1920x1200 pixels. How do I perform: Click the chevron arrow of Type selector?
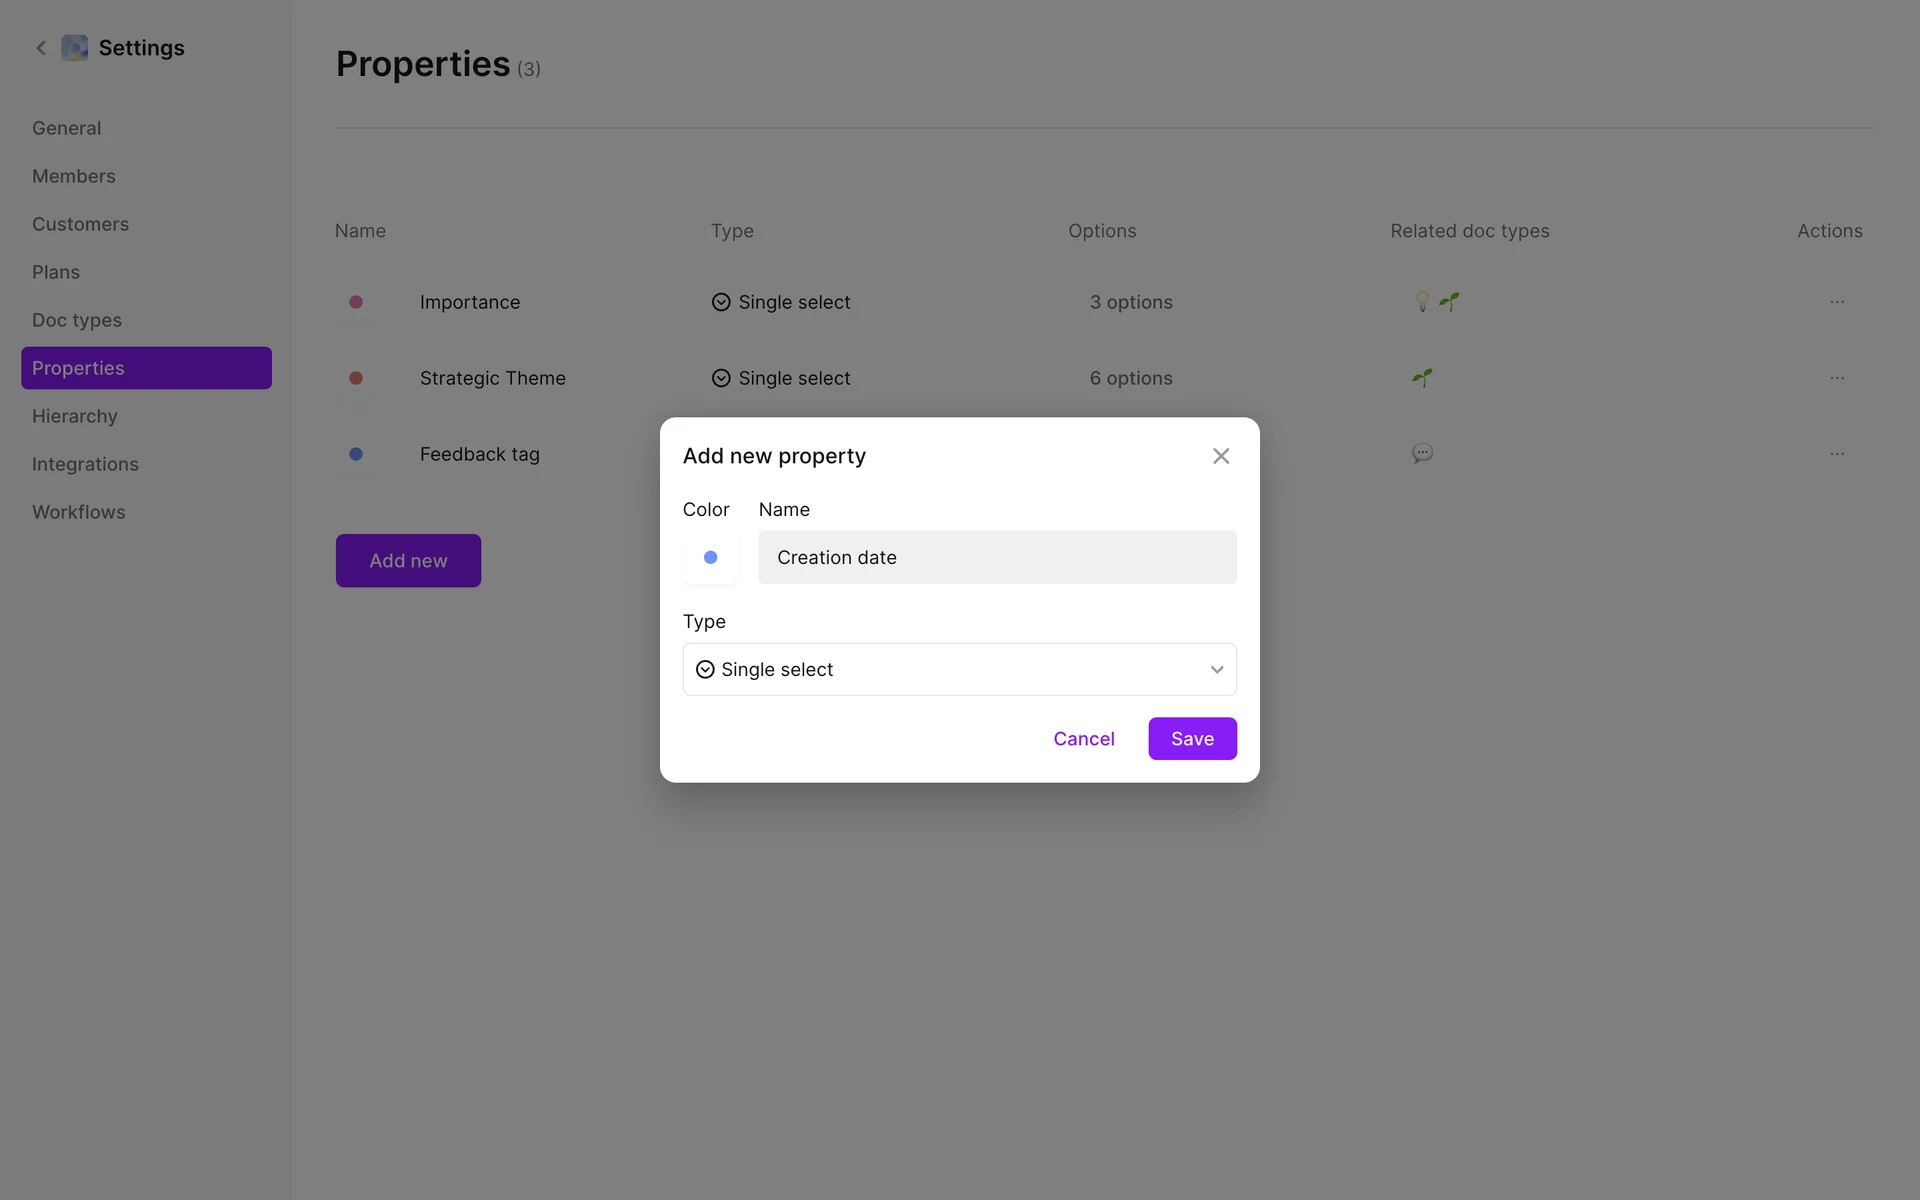pos(1216,670)
